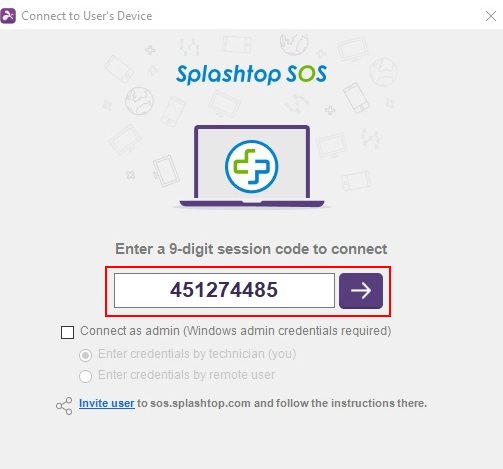Focus the 9-digit session code field
The image size is (503, 469).
coord(224,290)
